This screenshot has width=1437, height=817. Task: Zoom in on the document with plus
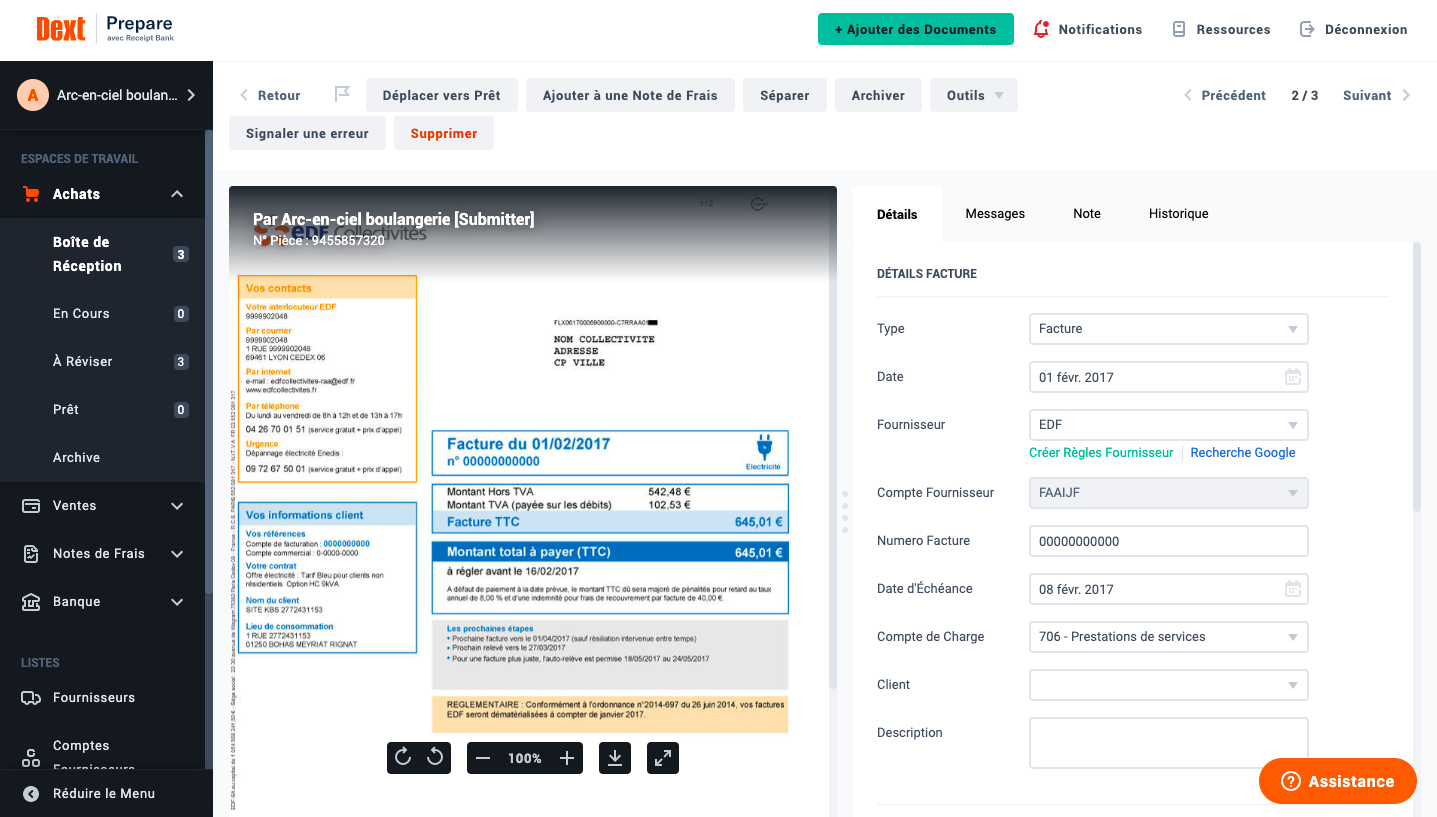[x=567, y=758]
